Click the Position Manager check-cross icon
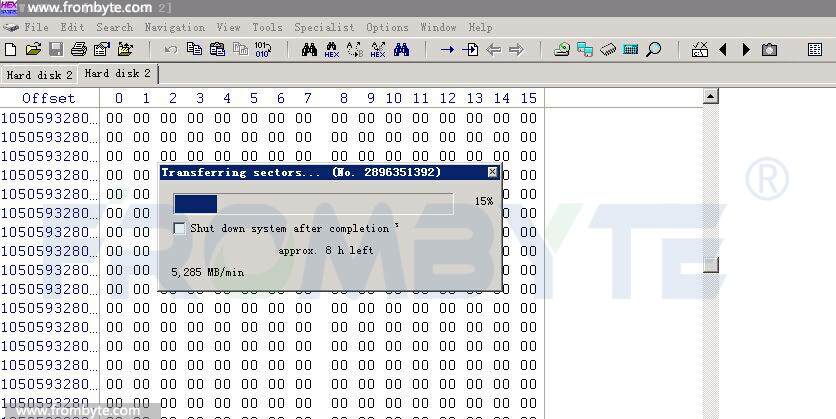The height and width of the screenshot is (419, 836). click(x=700, y=50)
